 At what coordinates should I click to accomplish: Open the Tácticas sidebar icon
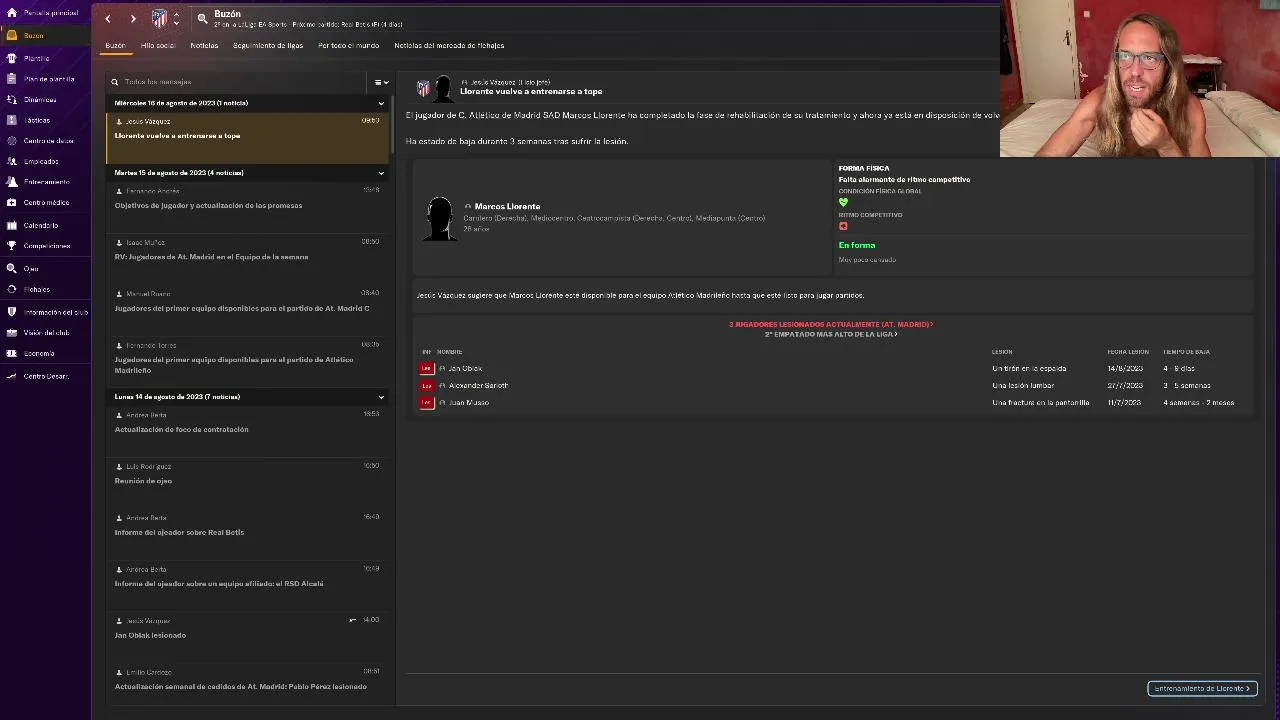tap(11, 120)
